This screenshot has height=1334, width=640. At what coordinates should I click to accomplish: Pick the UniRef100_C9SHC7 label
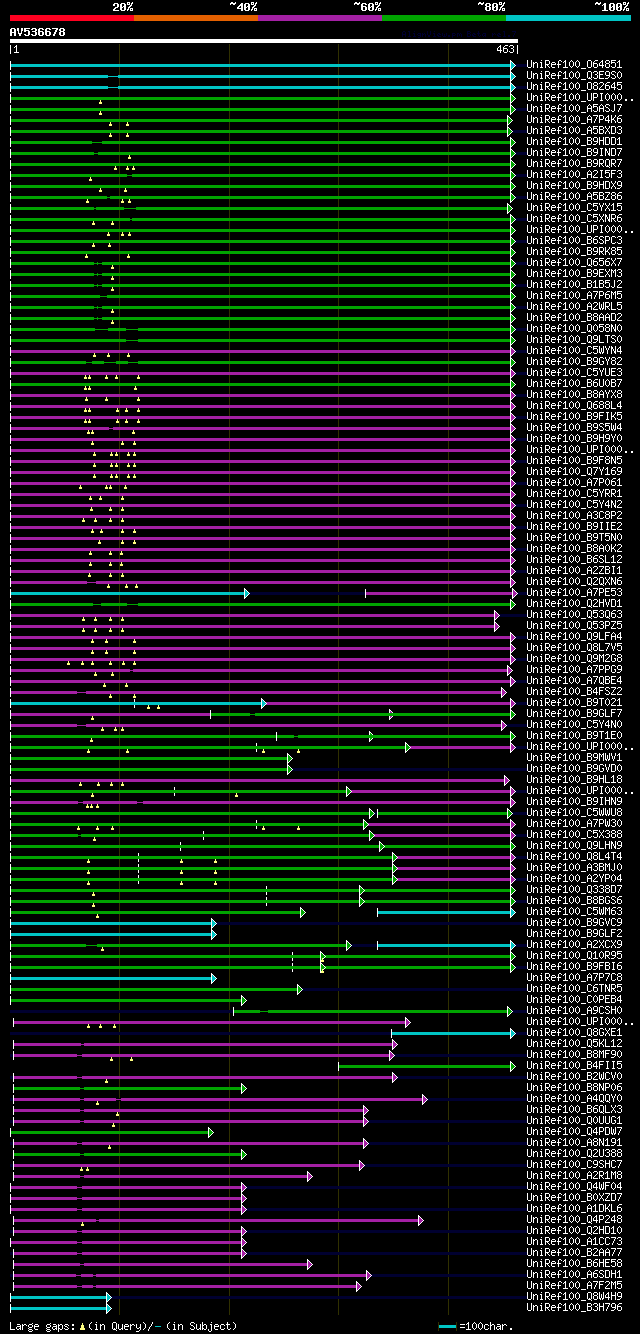[x=575, y=1164]
